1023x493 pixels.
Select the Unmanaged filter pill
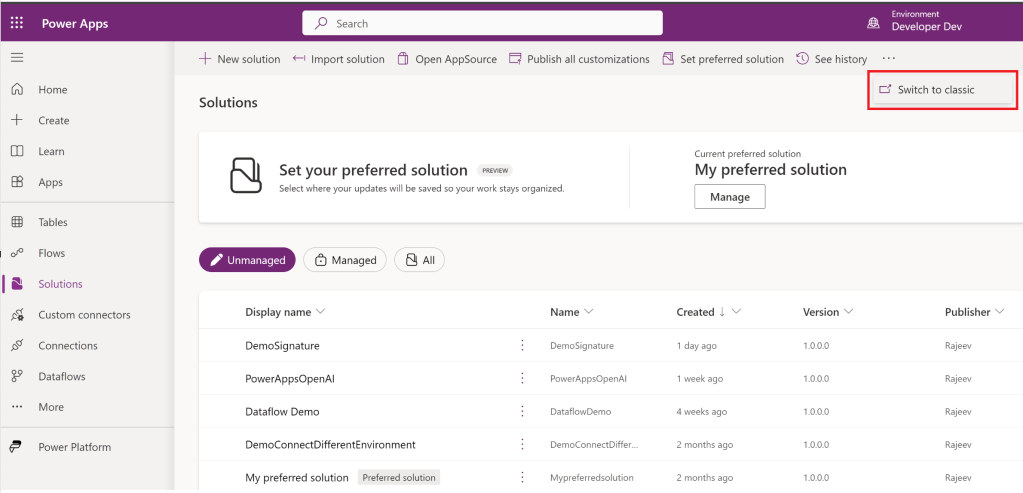[247, 260]
